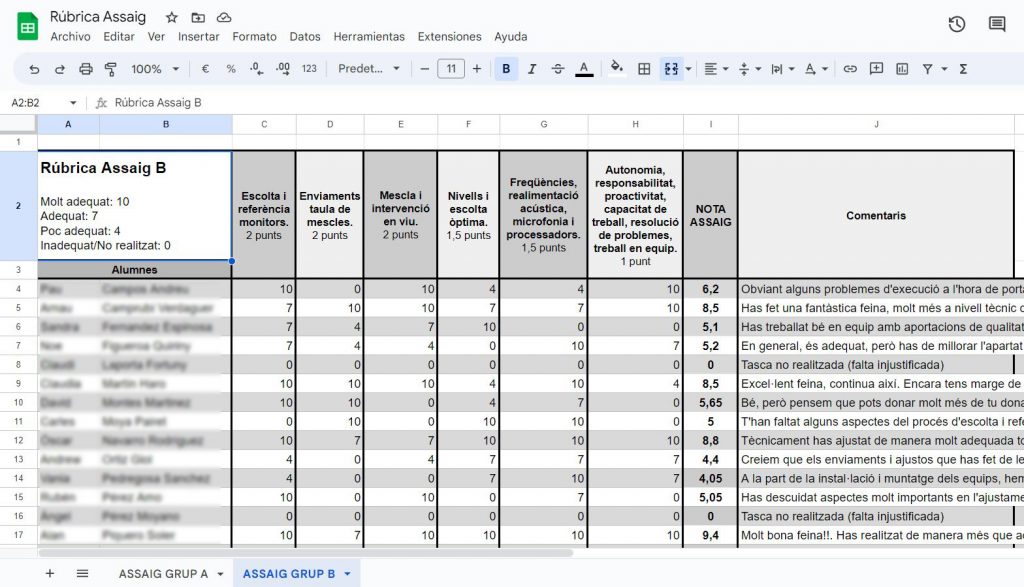Open the comments panel icon
This screenshot has height=587, width=1024.
pyautogui.click(x=996, y=24)
